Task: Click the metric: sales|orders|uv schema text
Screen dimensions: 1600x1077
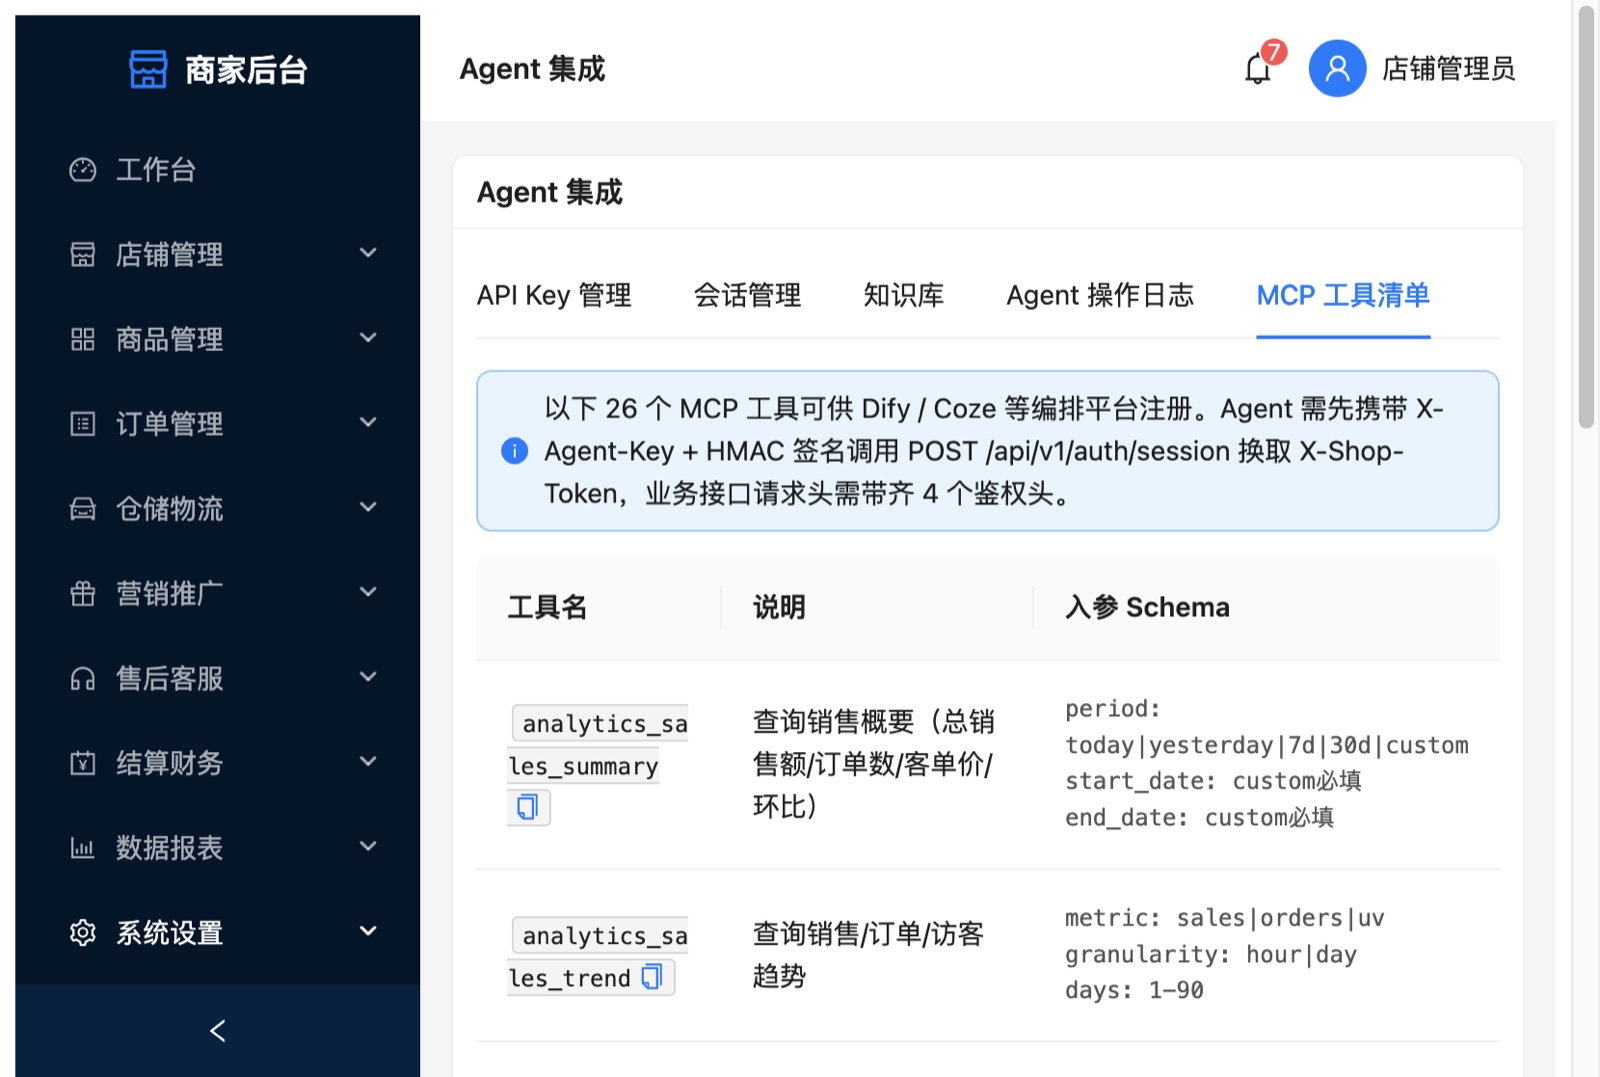Action: tap(1225, 918)
